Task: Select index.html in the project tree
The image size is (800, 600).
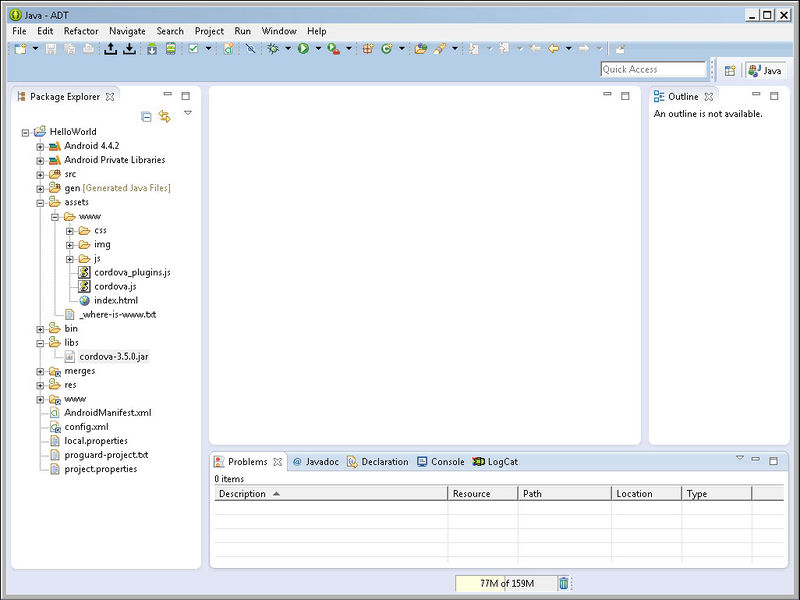Action: click(x=115, y=300)
